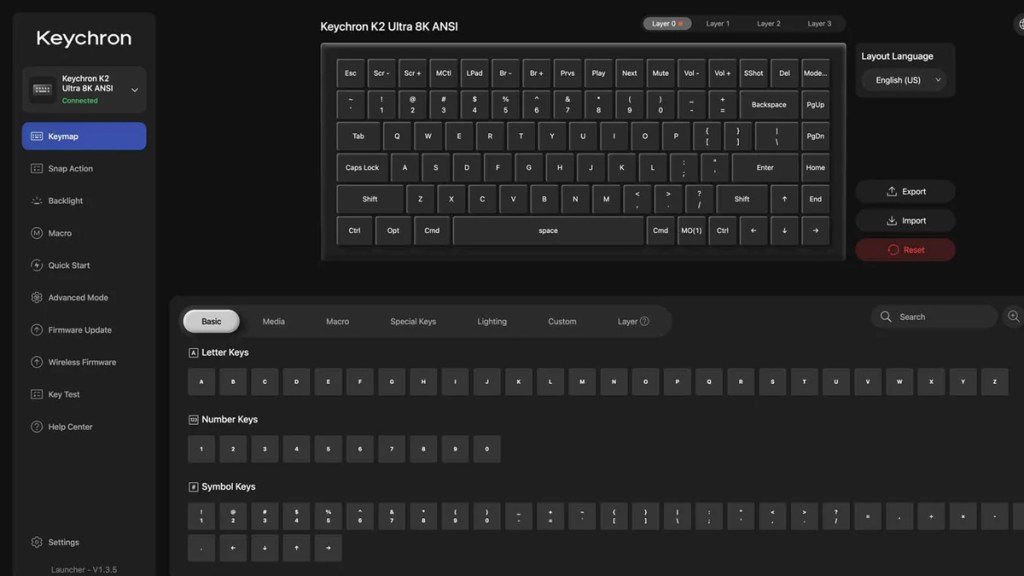Switch to Layer 2
The image size is (1024, 576).
(x=769, y=24)
